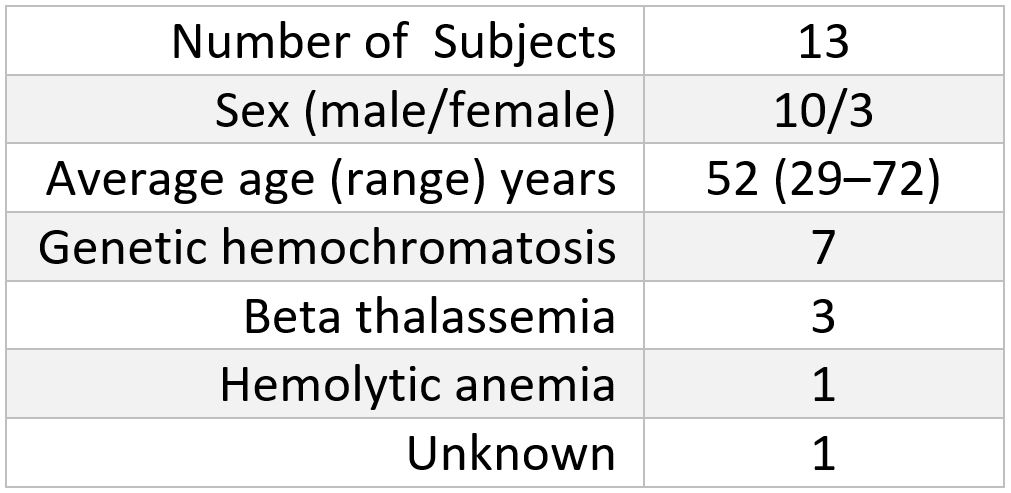The height and width of the screenshot is (493, 1011).
Task: Click the "Genetic hemochromatosis" label cell
Action: (x=327, y=247)
